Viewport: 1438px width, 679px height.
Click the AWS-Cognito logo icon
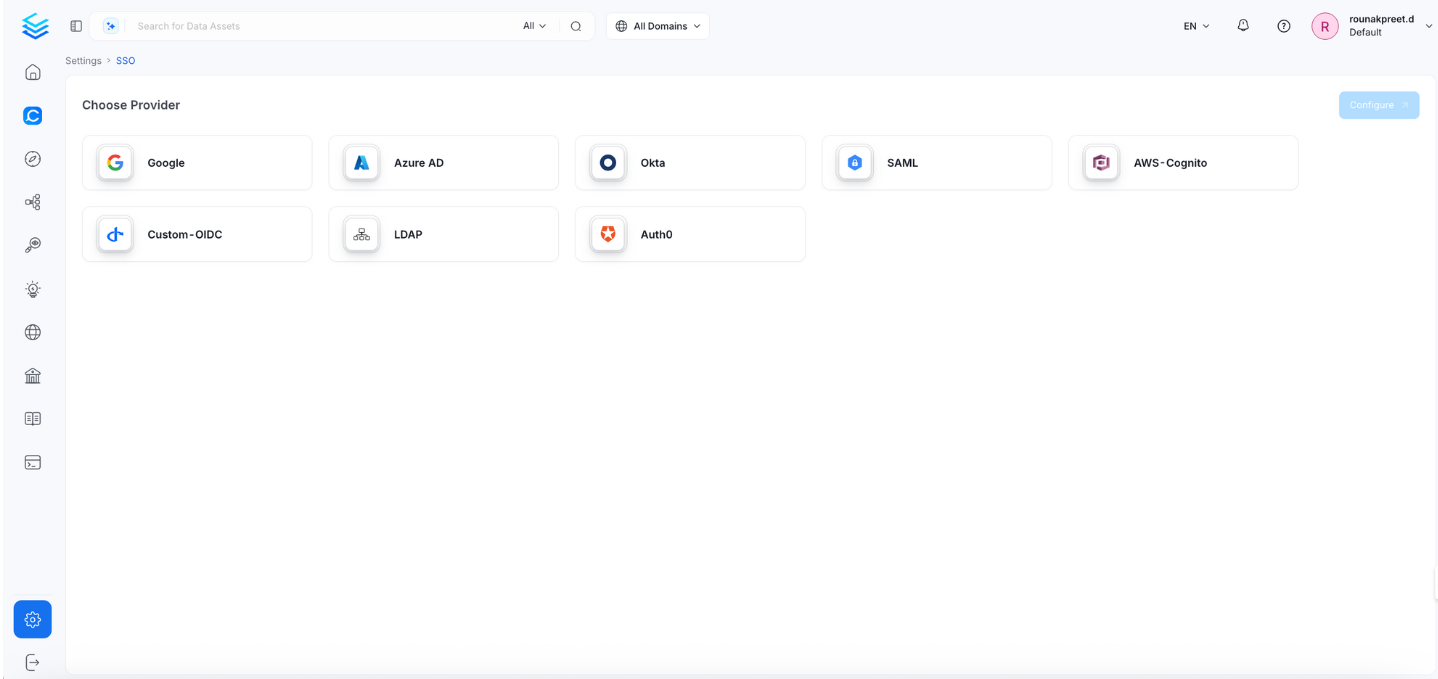click(x=1101, y=163)
